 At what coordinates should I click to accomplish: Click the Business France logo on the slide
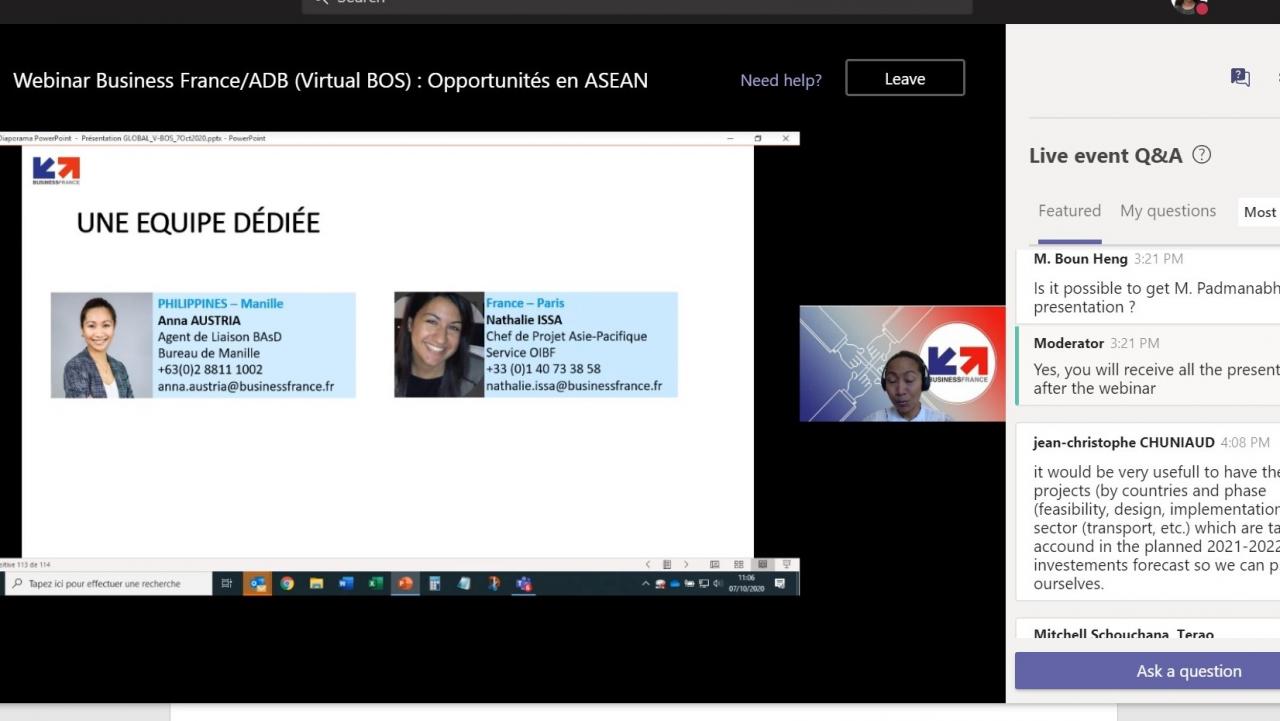[56, 170]
